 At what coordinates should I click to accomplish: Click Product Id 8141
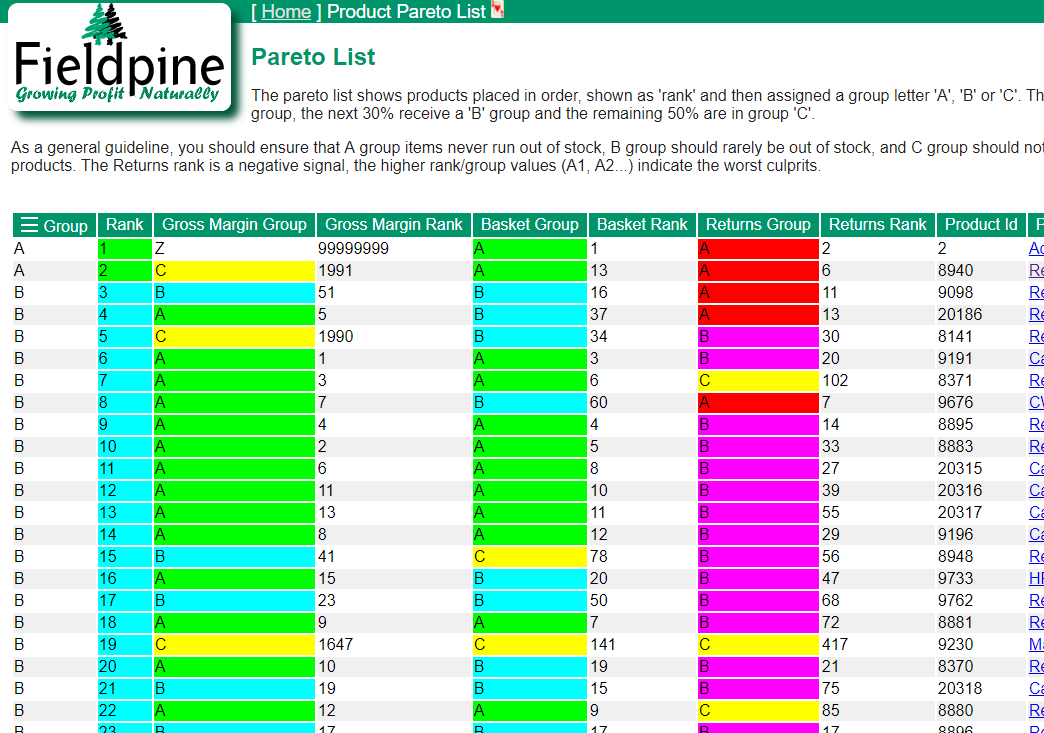point(955,337)
